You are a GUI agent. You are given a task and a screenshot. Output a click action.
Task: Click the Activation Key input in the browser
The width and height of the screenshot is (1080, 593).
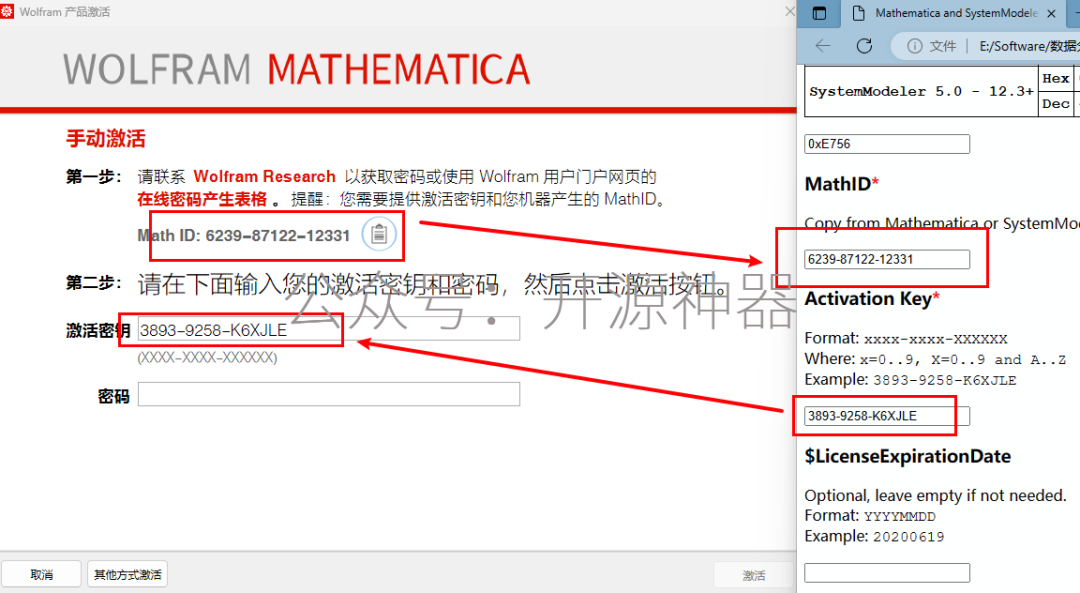tap(887, 416)
